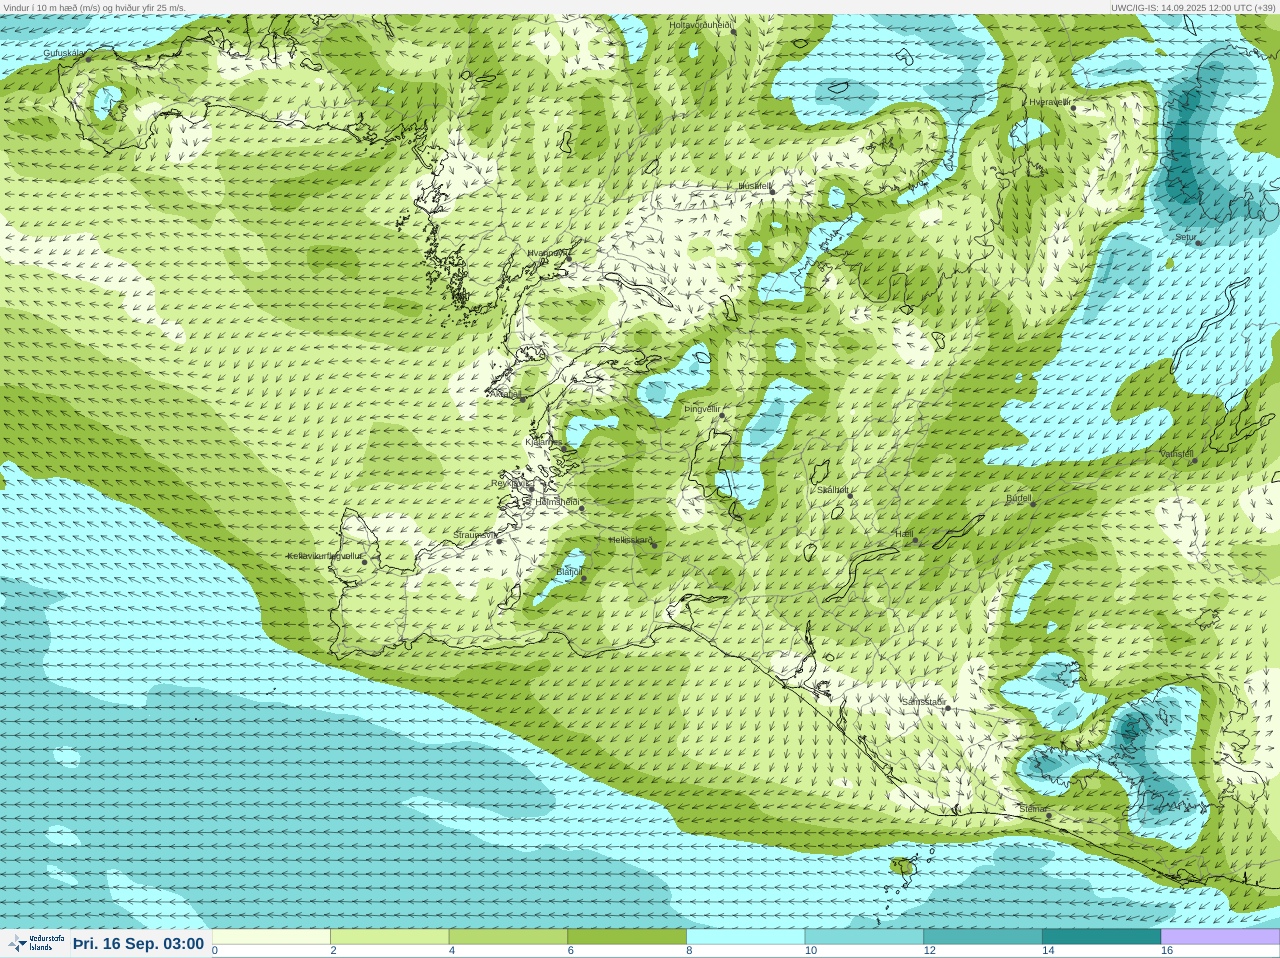The image size is (1280, 958).
Task: Click the legend tick label '16'
Action: pyautogui.click(x=1167, y=951)
